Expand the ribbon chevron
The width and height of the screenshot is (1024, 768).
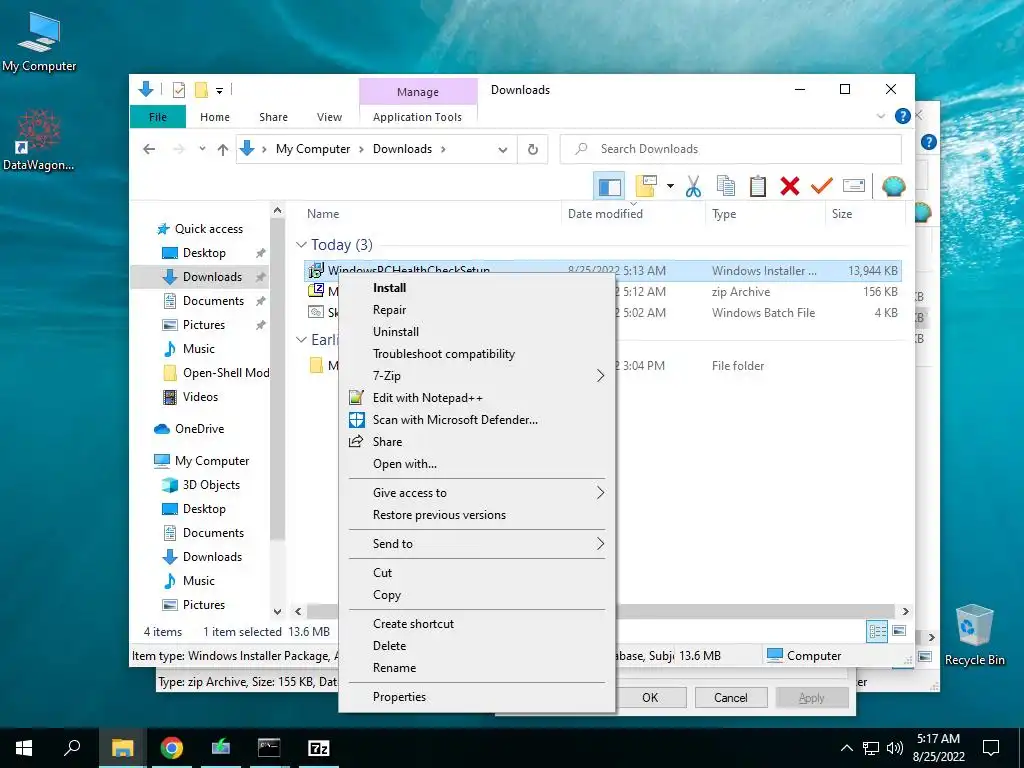(x=881, y=116)
